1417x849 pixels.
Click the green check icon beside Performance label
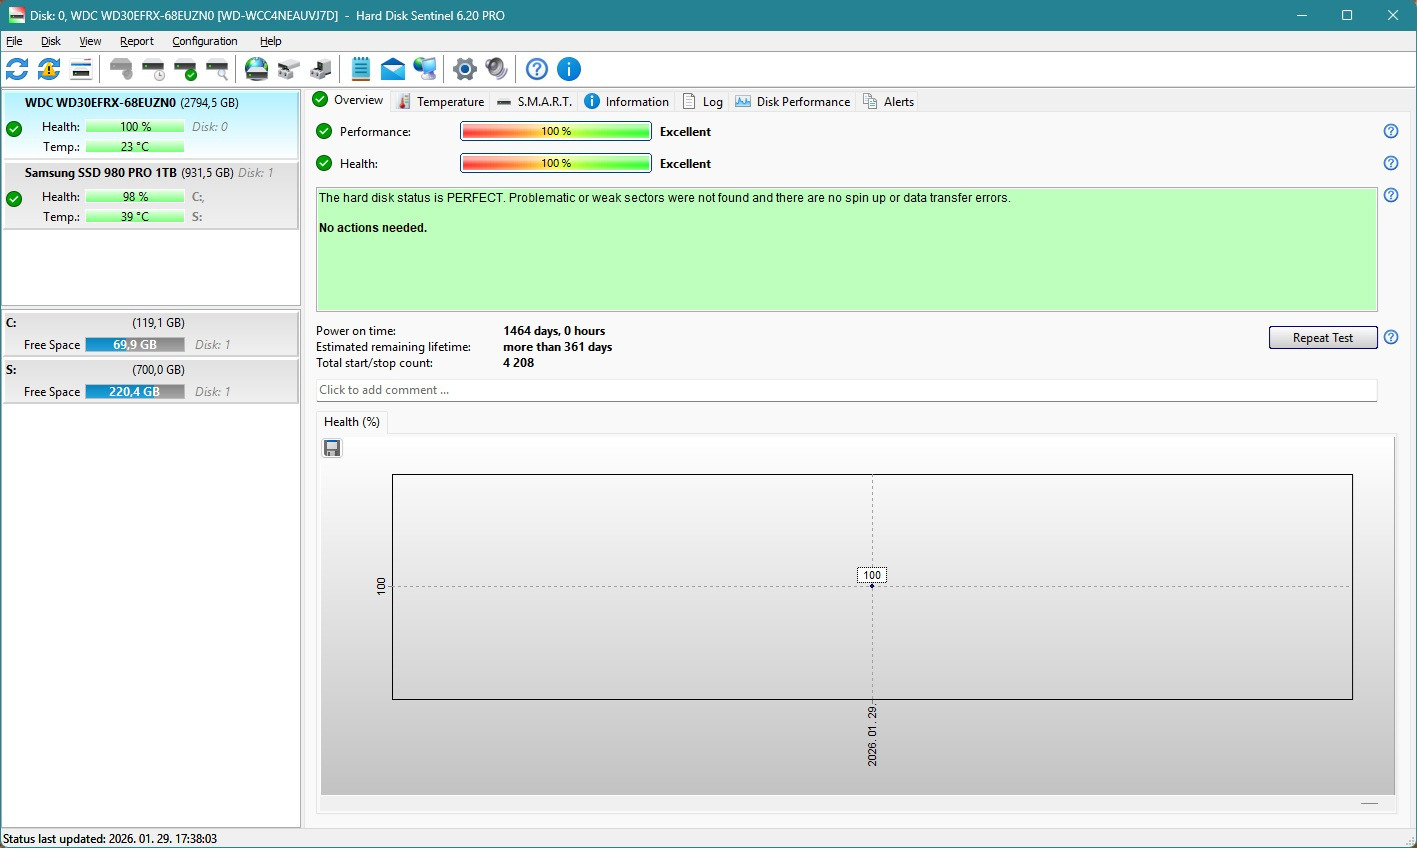coord(324,131)
